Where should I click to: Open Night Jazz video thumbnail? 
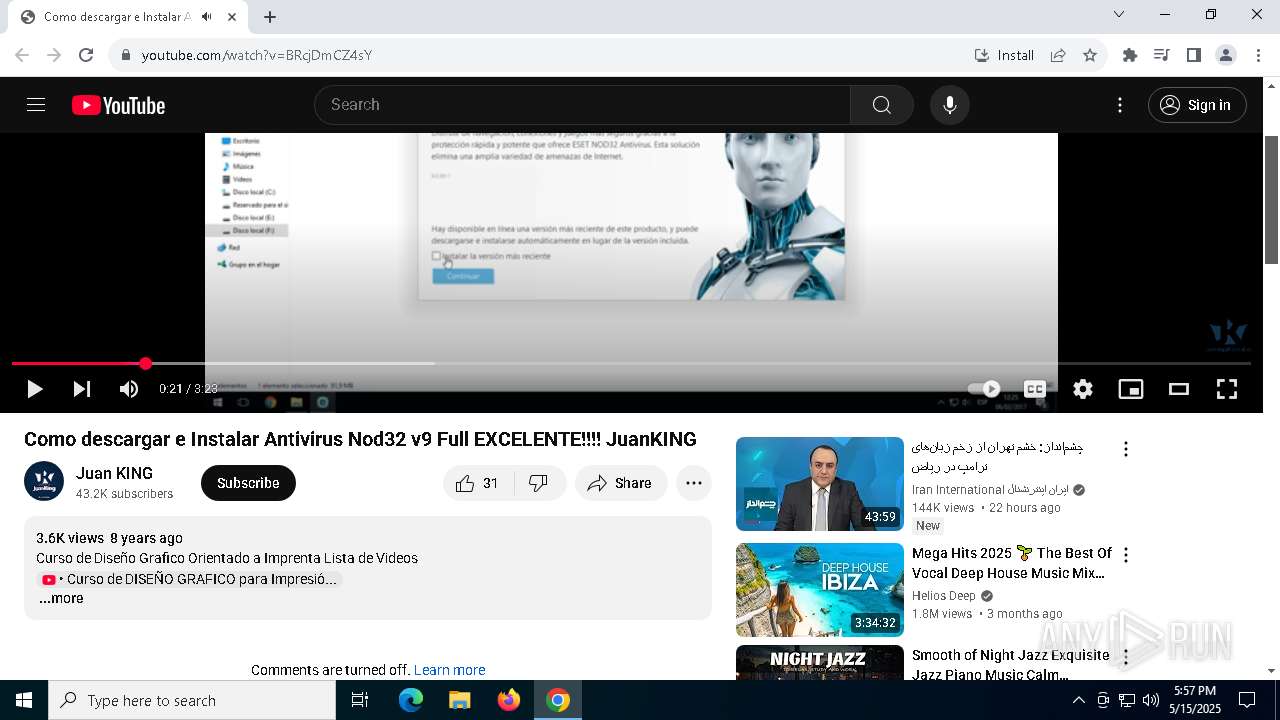tap(820, 662)
